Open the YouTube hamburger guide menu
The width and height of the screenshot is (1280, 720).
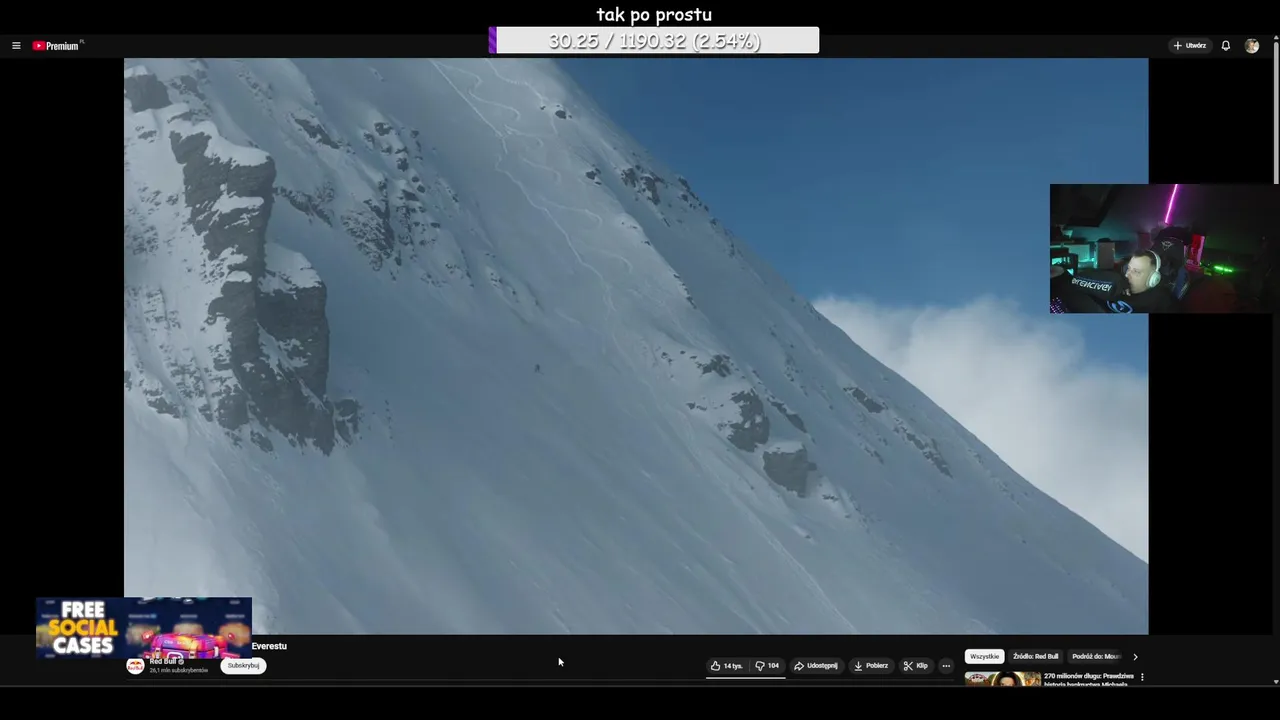(x=16, y=46)
